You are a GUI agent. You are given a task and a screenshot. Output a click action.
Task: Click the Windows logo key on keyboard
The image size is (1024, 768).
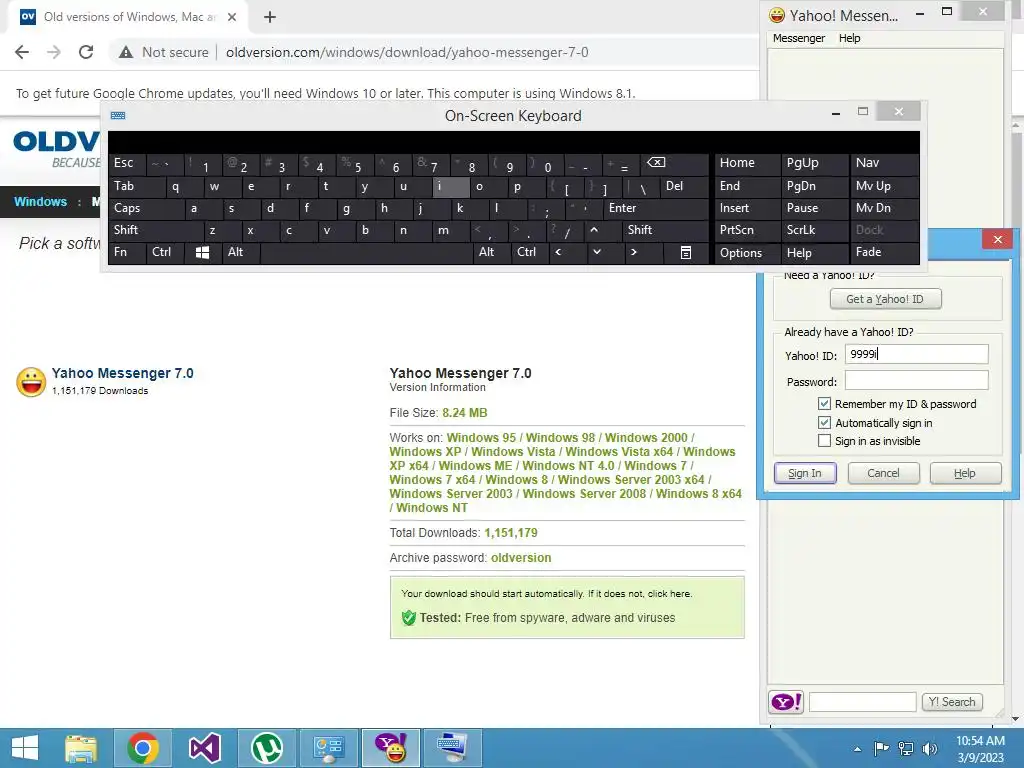coord(202,252)
